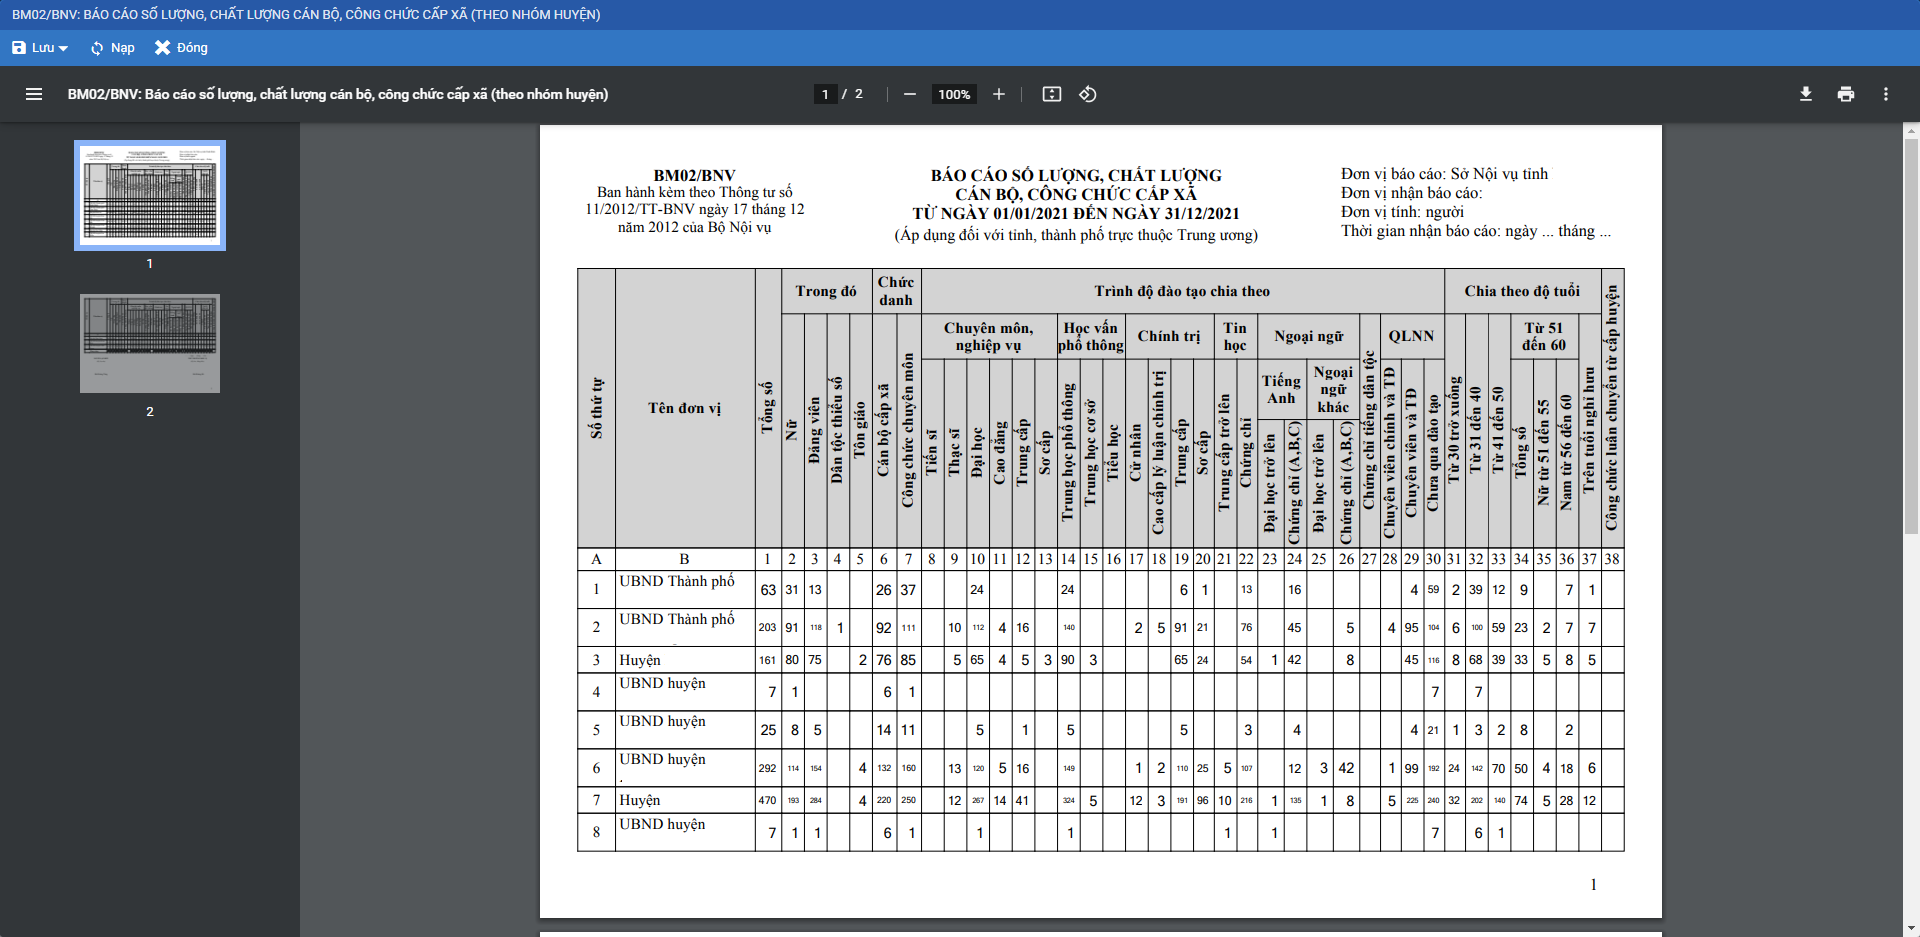
Task: Rotate the document counterclockwise
Action: click(1088, 94)
